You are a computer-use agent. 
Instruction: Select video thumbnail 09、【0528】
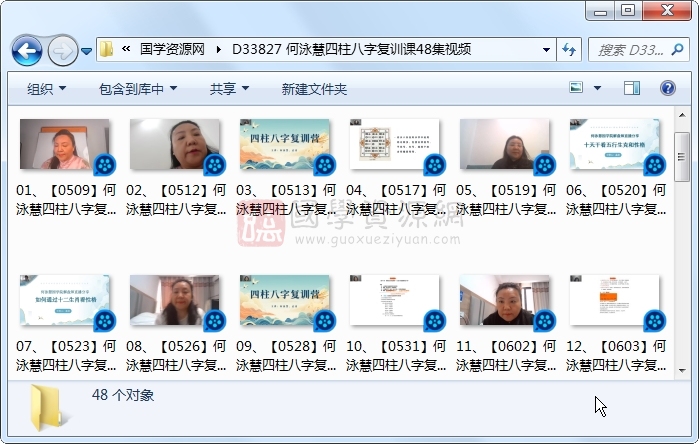[x=287, y=302]
